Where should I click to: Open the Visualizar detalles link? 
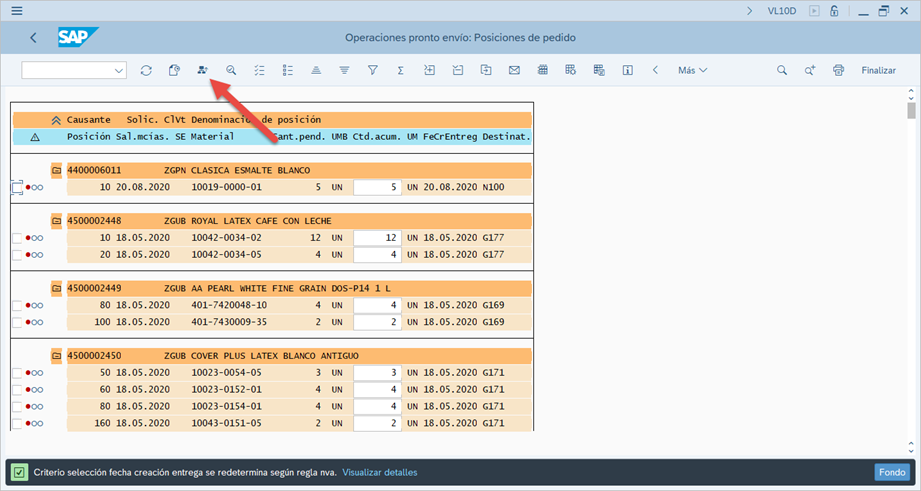379,472
